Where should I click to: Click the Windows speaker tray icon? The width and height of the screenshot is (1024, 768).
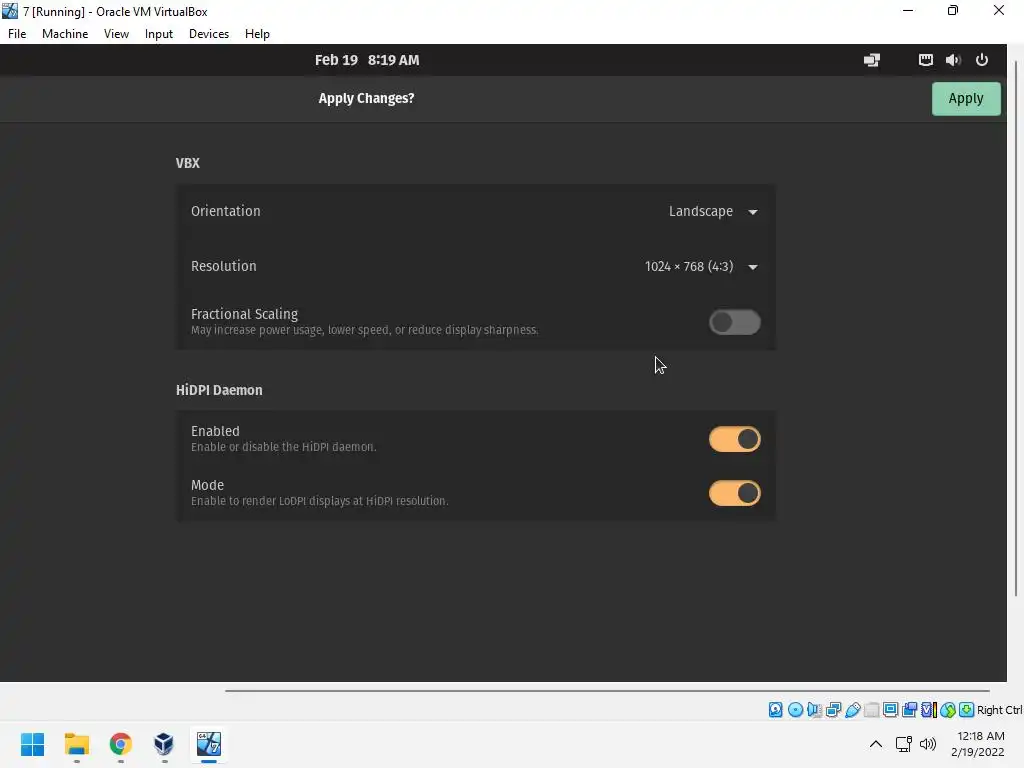[927, 744]
